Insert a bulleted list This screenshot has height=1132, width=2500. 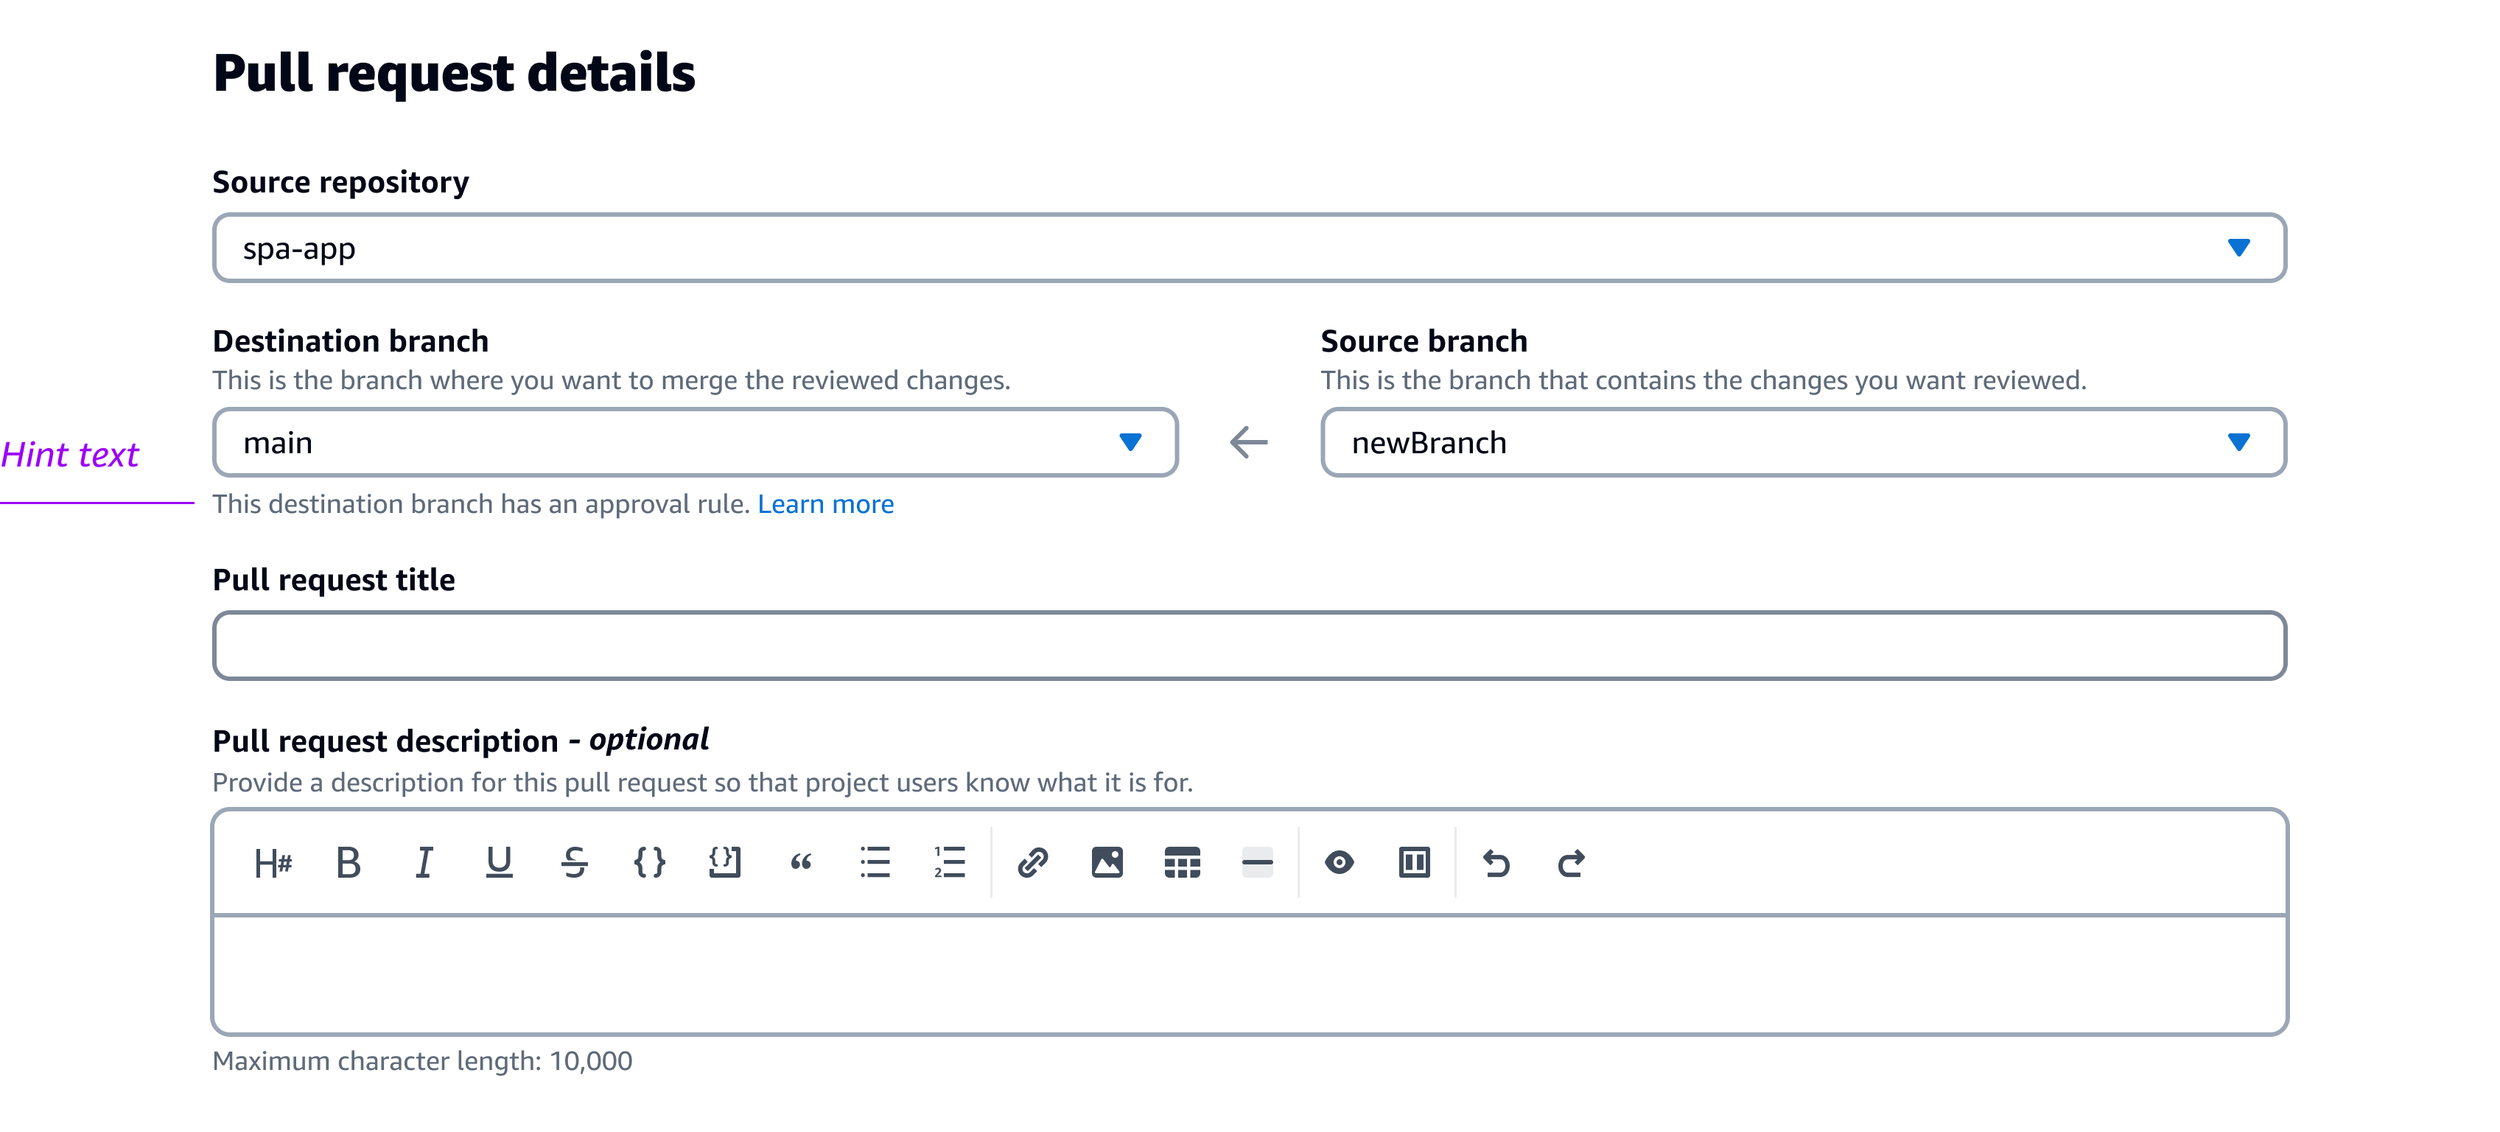(x=875, y=862)
